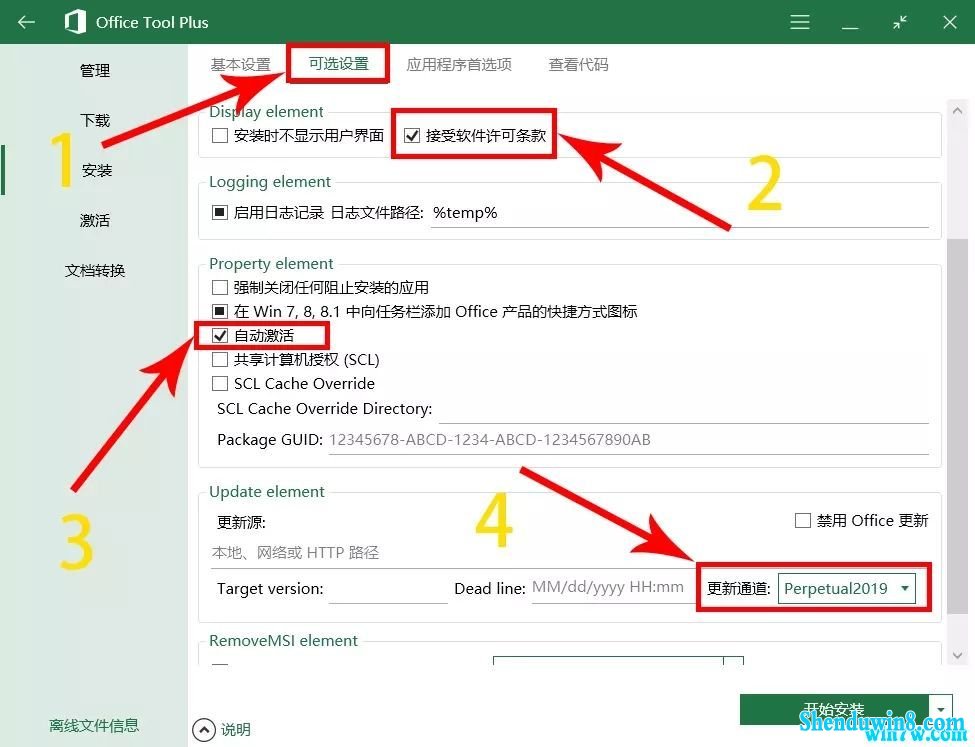Switch to the 可选设置 tab
The height and width of the screenshot is (747, 975).
tap(339, 63)
